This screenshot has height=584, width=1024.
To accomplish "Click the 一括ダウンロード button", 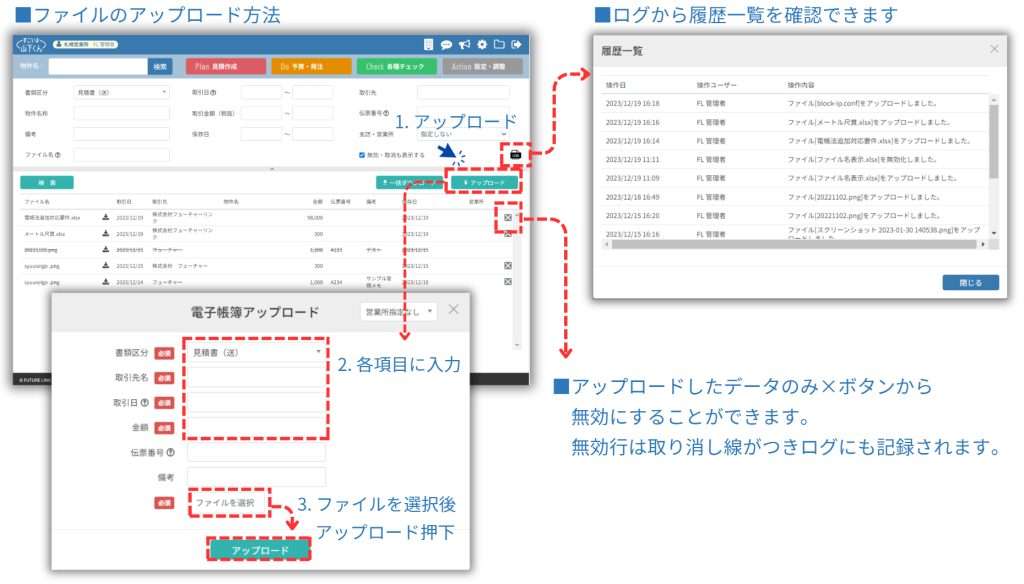I will (409, 183).
